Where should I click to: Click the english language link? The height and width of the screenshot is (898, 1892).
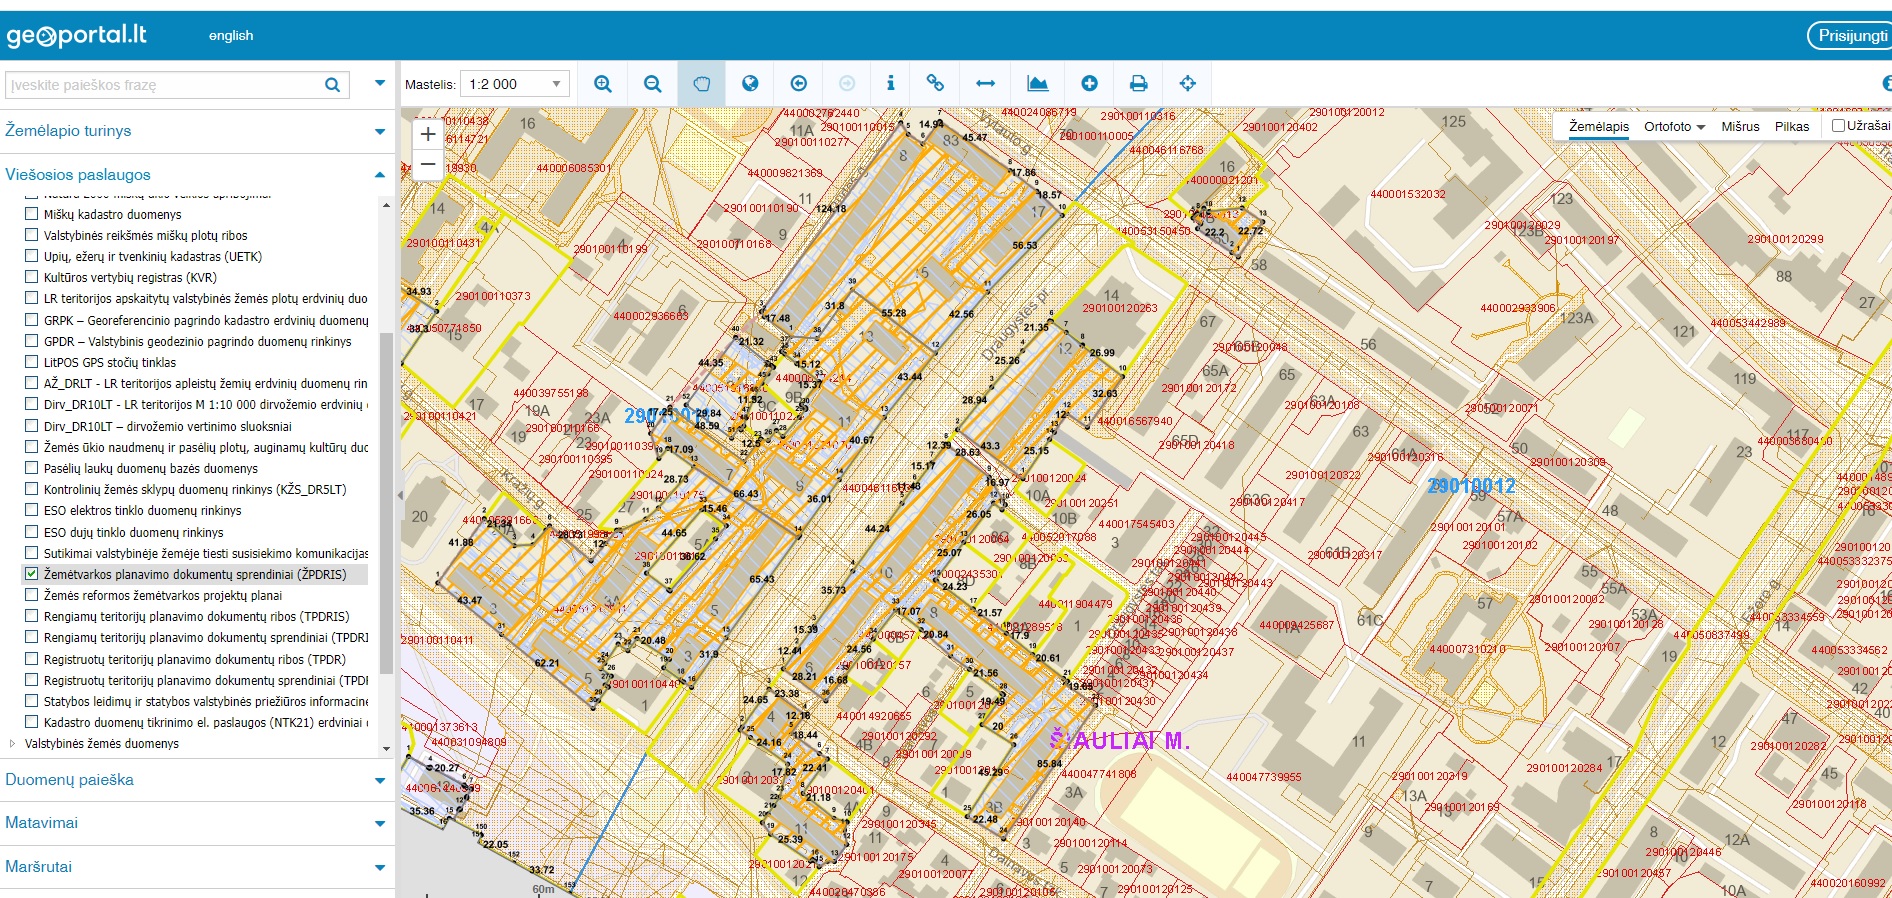tap(231, 35)
